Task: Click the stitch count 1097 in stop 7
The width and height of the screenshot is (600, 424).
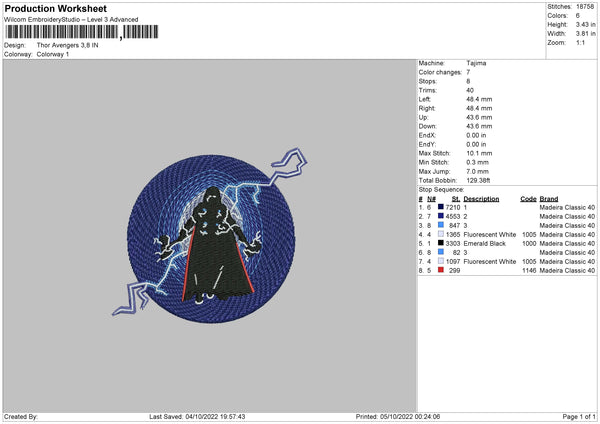Action: [453, 262]
